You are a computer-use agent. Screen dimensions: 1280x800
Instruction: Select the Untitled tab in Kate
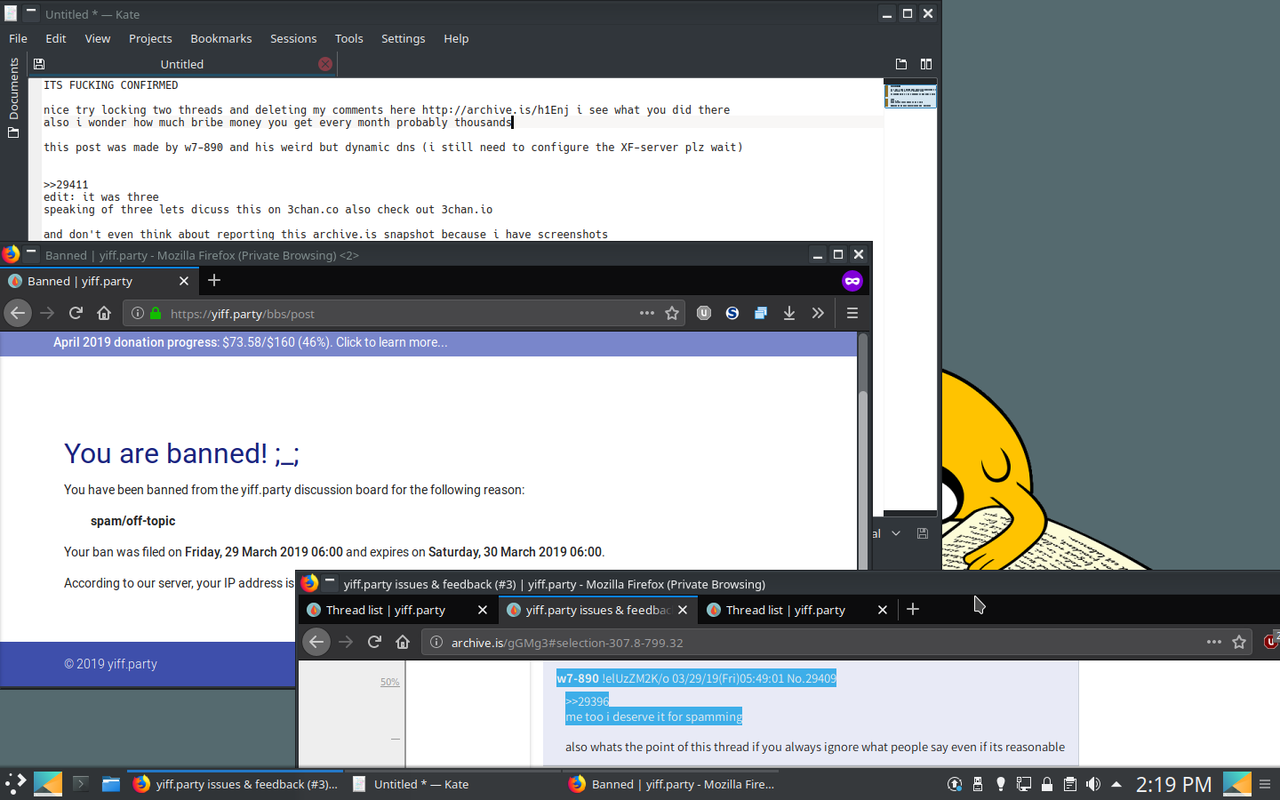pos(182,64)
